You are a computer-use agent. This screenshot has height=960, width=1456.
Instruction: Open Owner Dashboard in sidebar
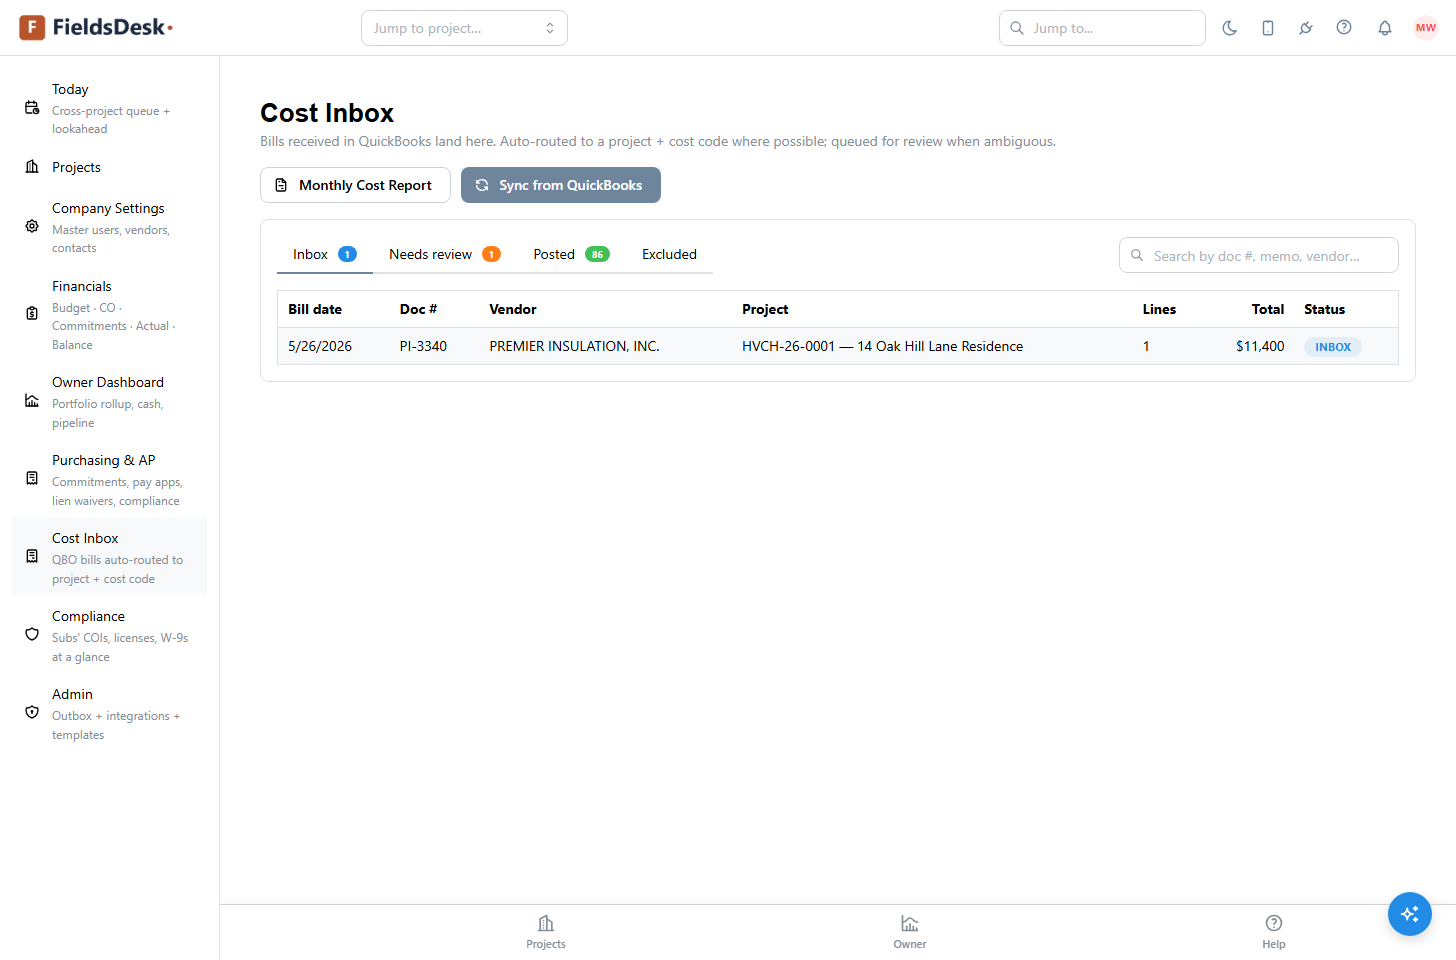tap(109, 401)
